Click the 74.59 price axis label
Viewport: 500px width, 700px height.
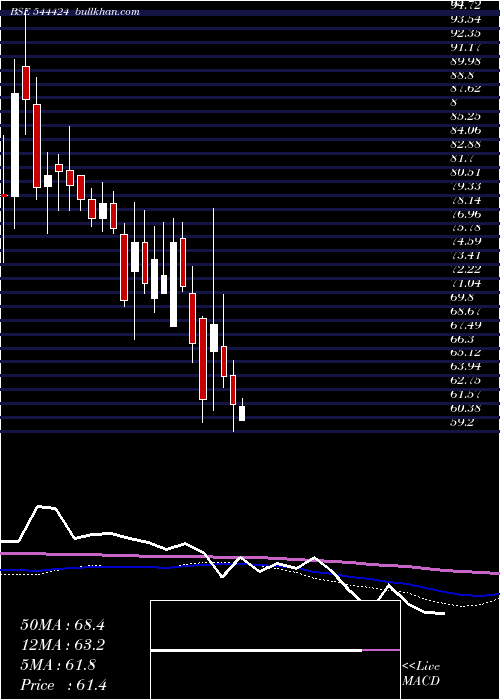point(466,242)
